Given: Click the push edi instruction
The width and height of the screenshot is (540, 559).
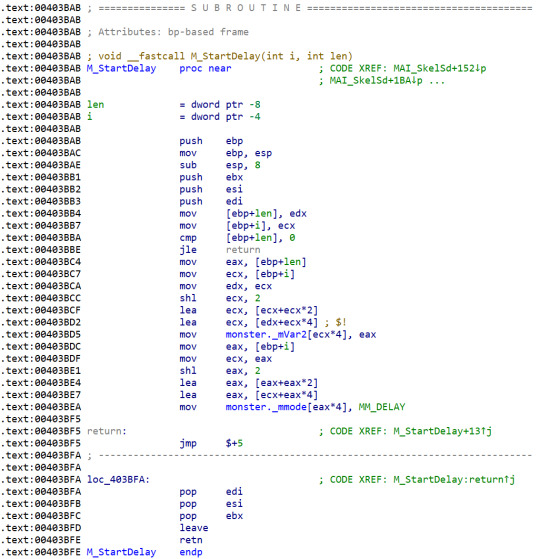Looking at the screenshot, I should (211, 201).
